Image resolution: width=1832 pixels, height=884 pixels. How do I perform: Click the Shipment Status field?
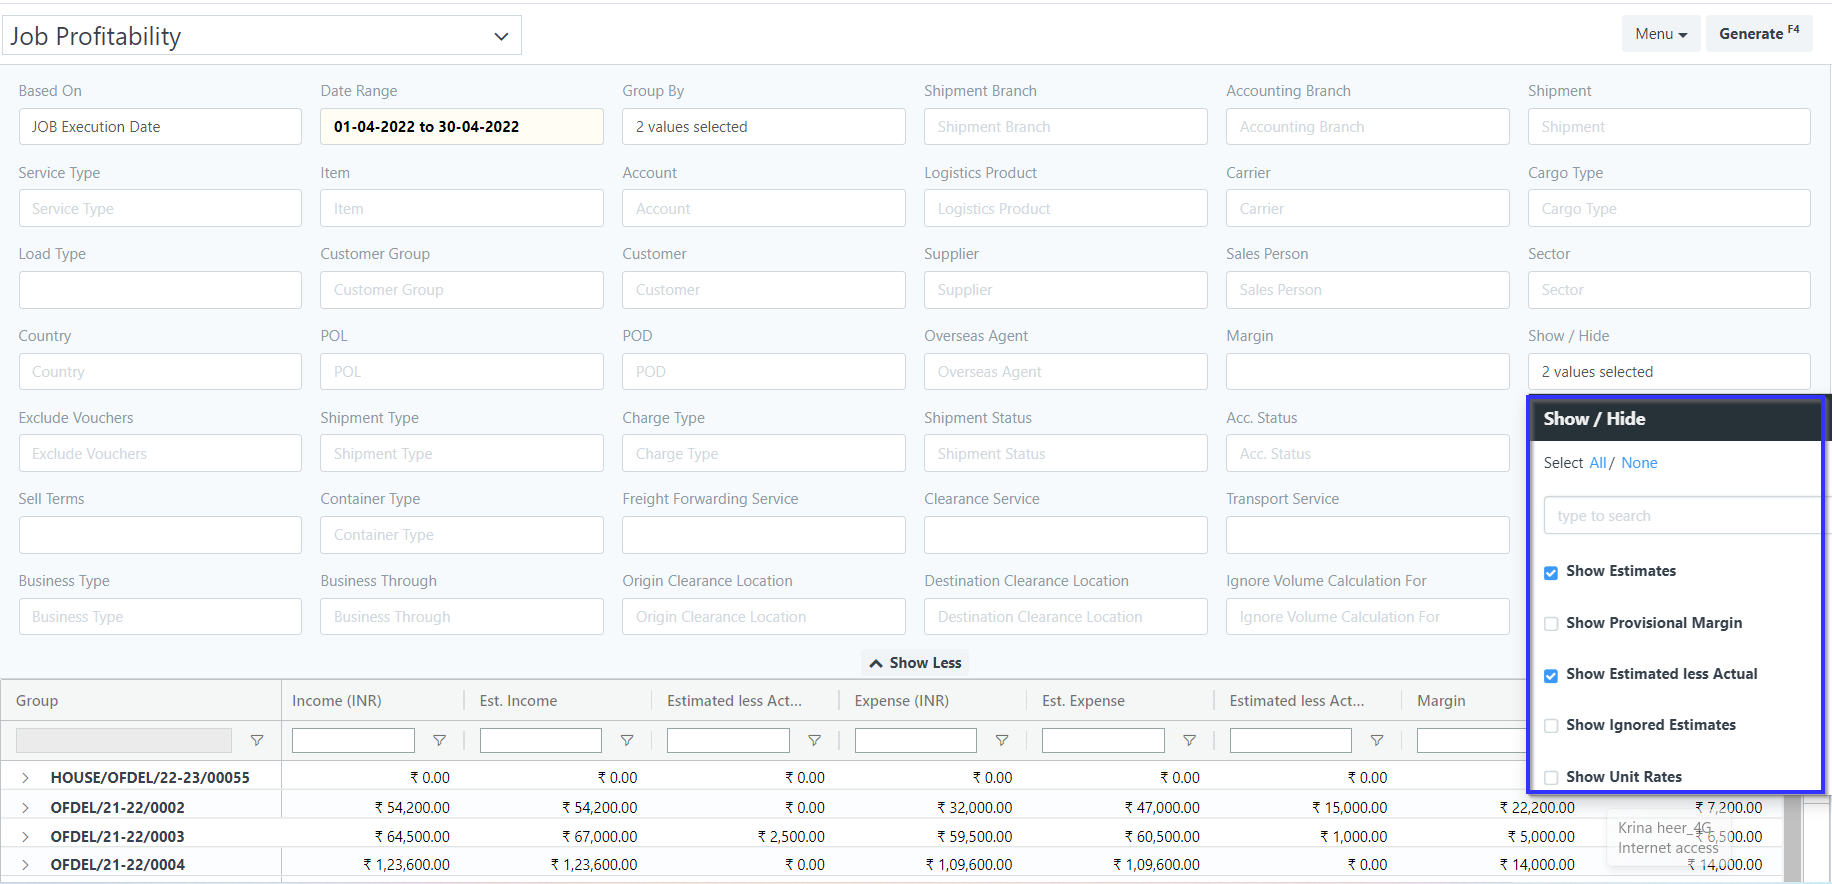click(1066, 454)
